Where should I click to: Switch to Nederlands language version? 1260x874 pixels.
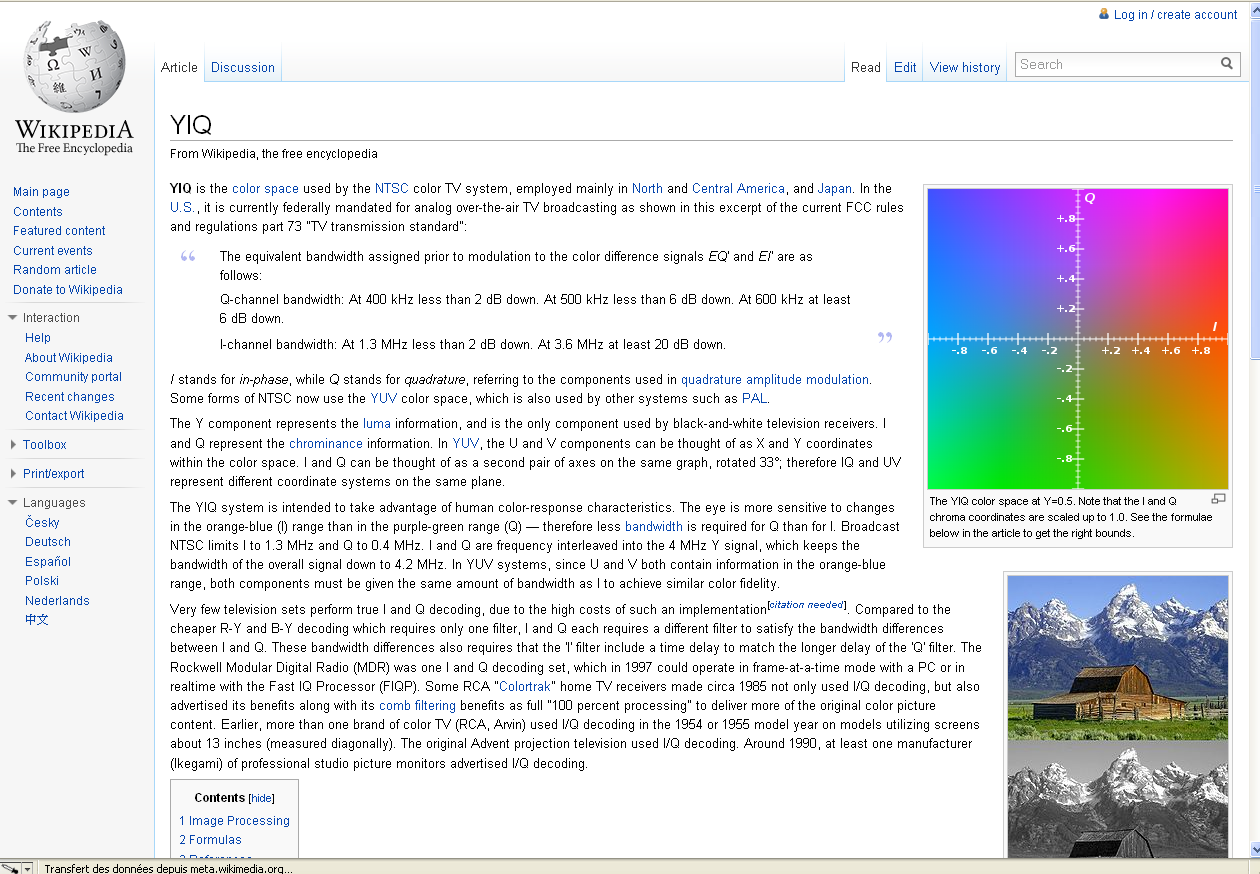pos(57,601)
